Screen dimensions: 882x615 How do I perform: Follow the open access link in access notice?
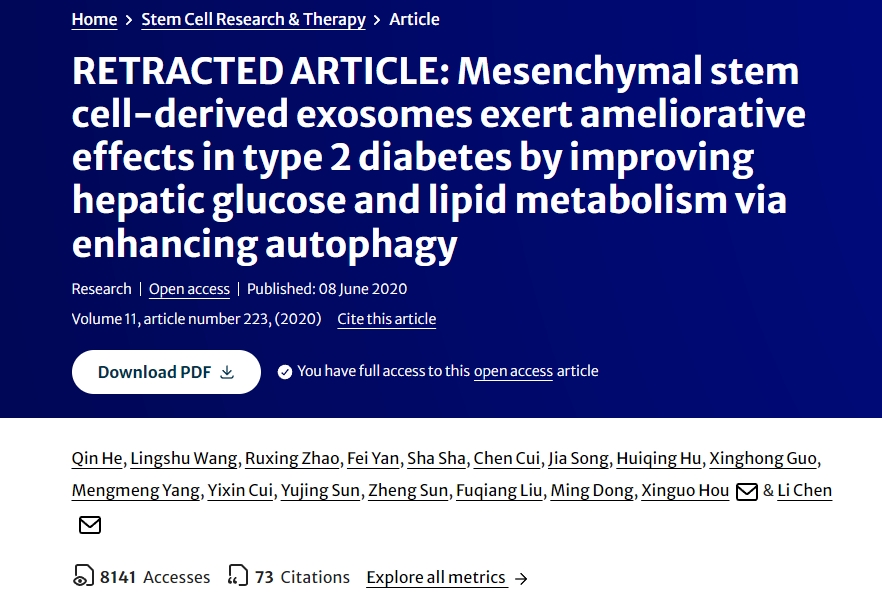tap(513, 371)
